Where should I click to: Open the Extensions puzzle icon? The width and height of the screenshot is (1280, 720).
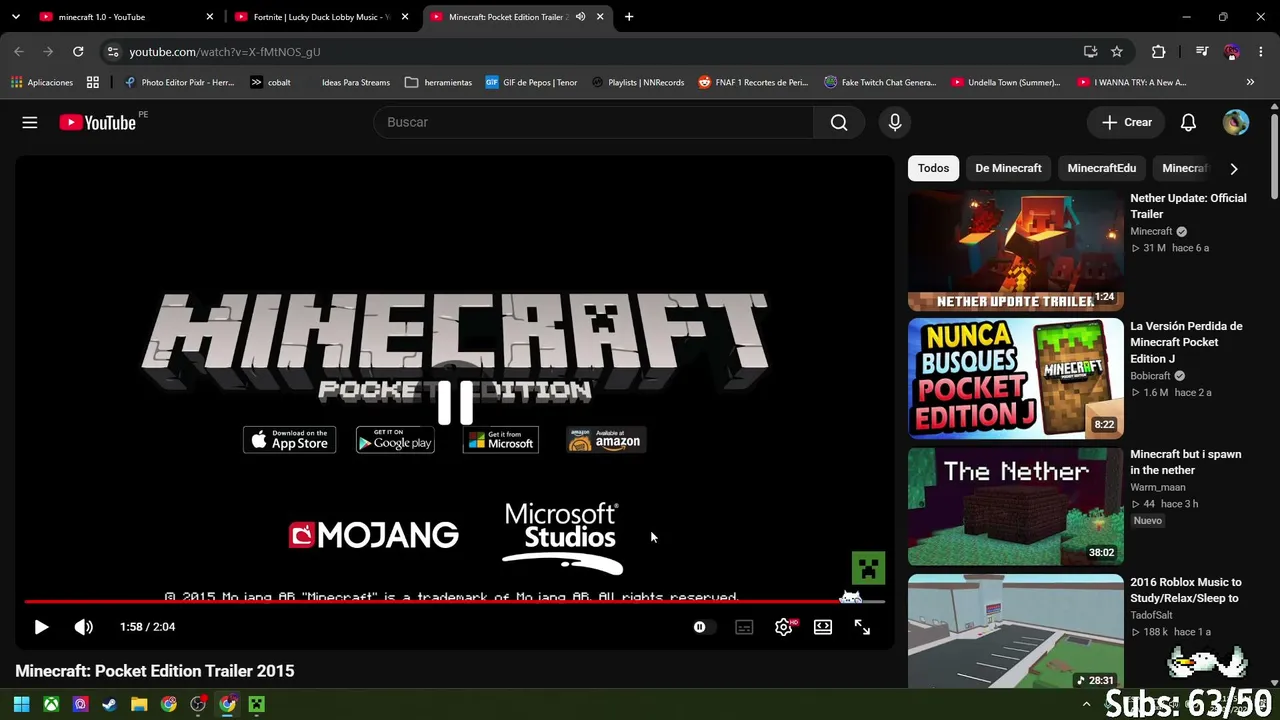[1158, 52]
